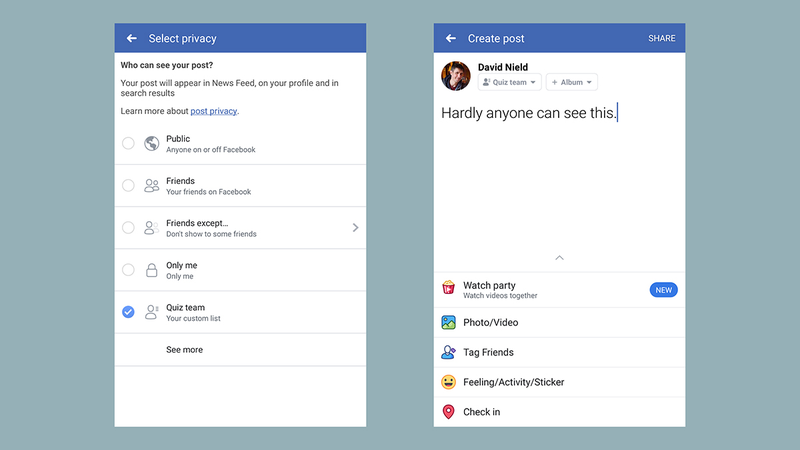800x450 pixels.
Task: Tap the SHARE button
Action: pos(662,38)
